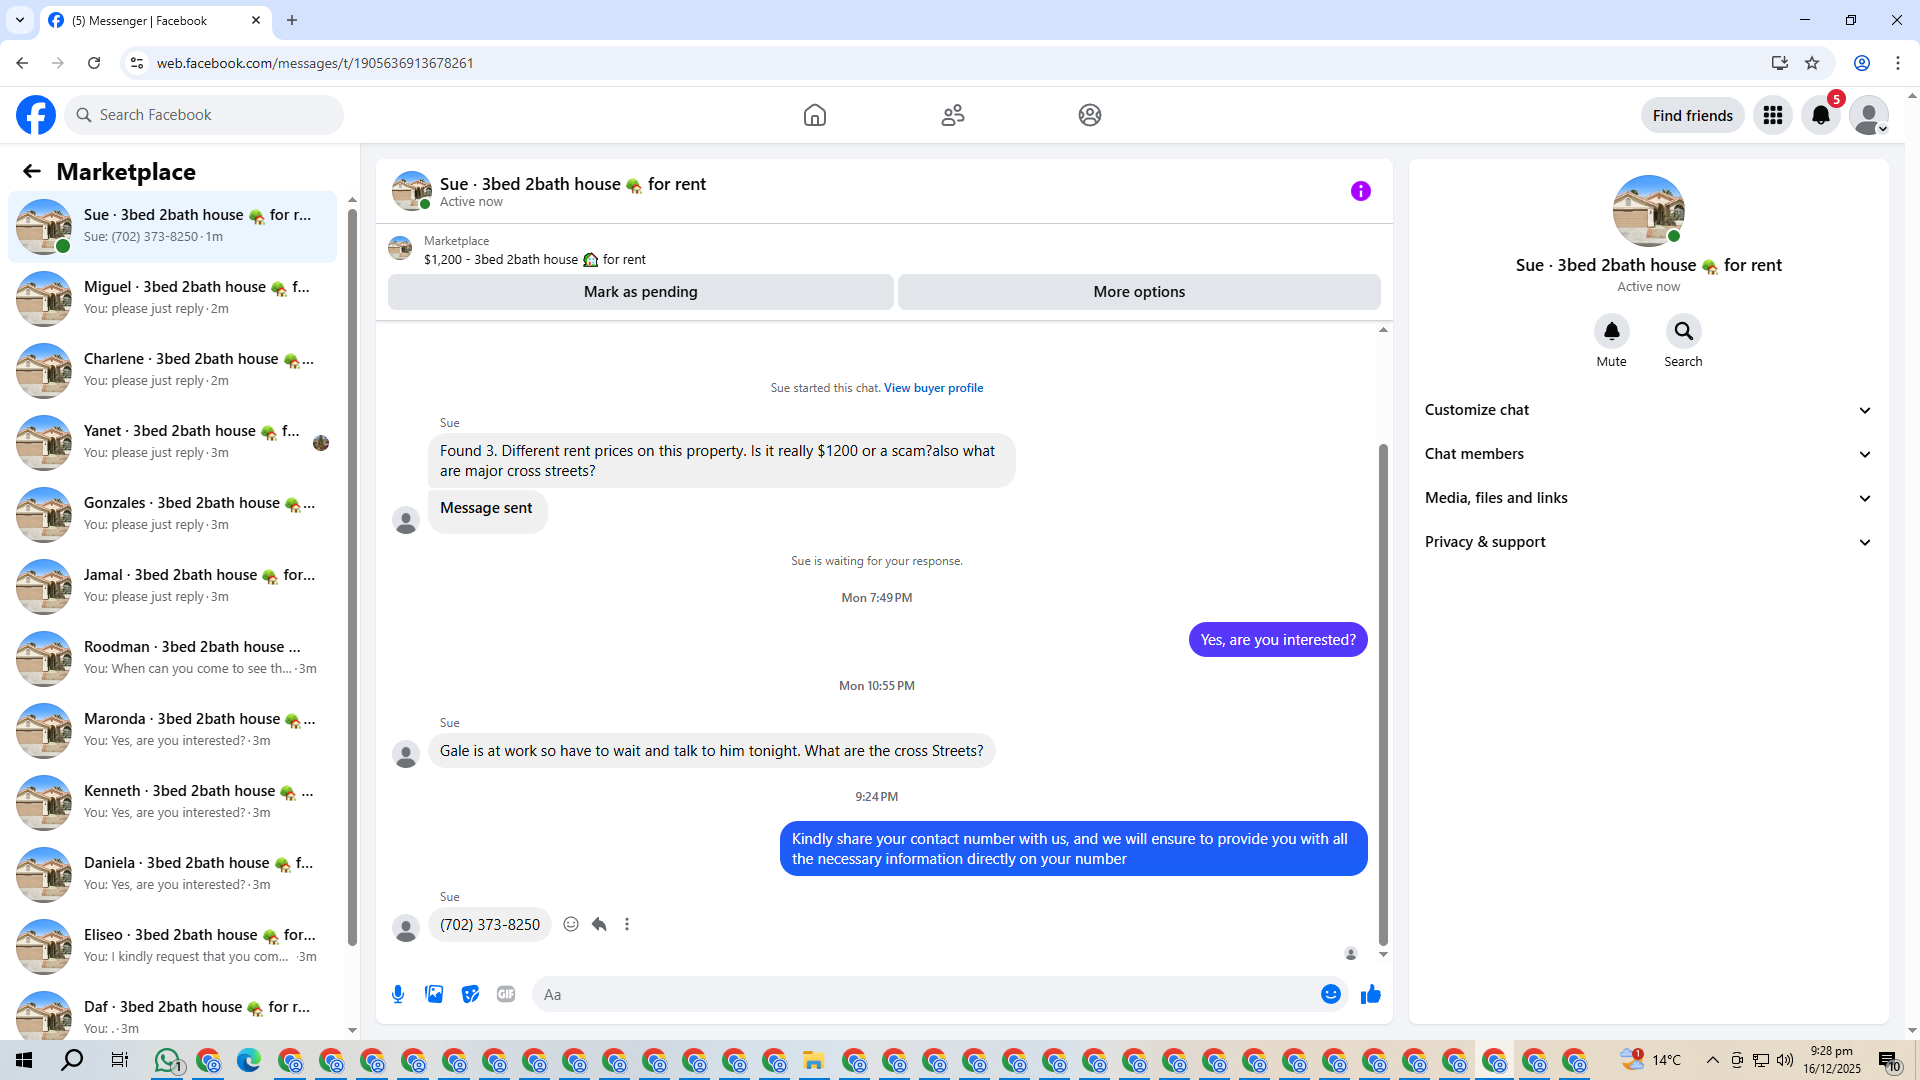The width and height of the screenshot is (1920, 1080).
Task: Open File Explorer from the taskbar
Action: (x=813, y=1060)
